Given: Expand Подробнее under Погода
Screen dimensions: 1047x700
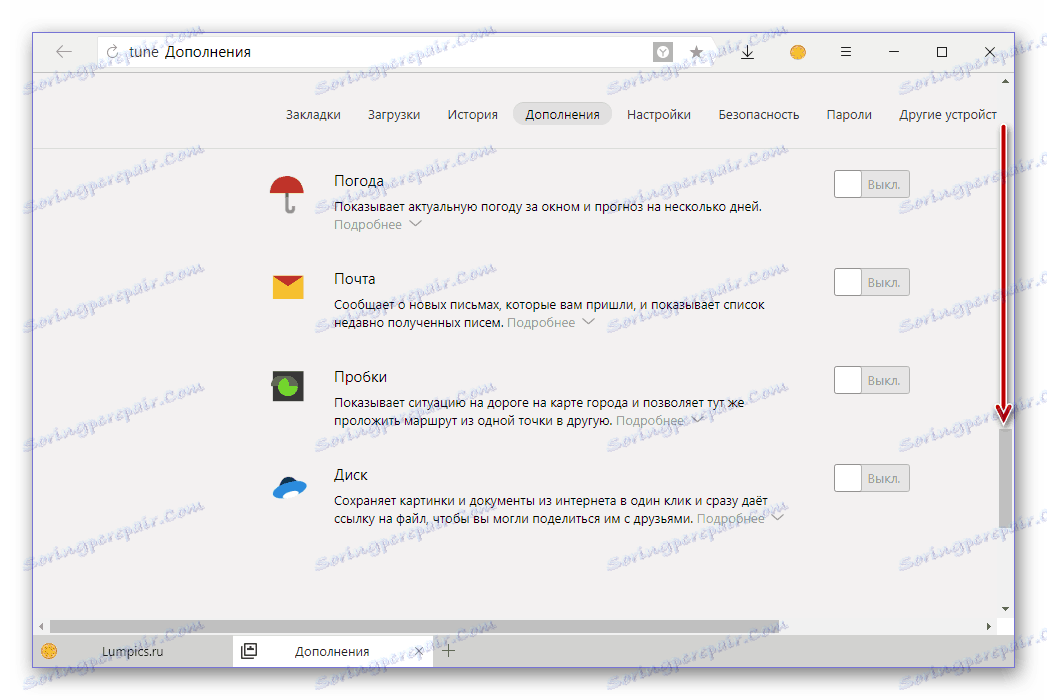Looking at the screenshot, I should coord(377,224).
